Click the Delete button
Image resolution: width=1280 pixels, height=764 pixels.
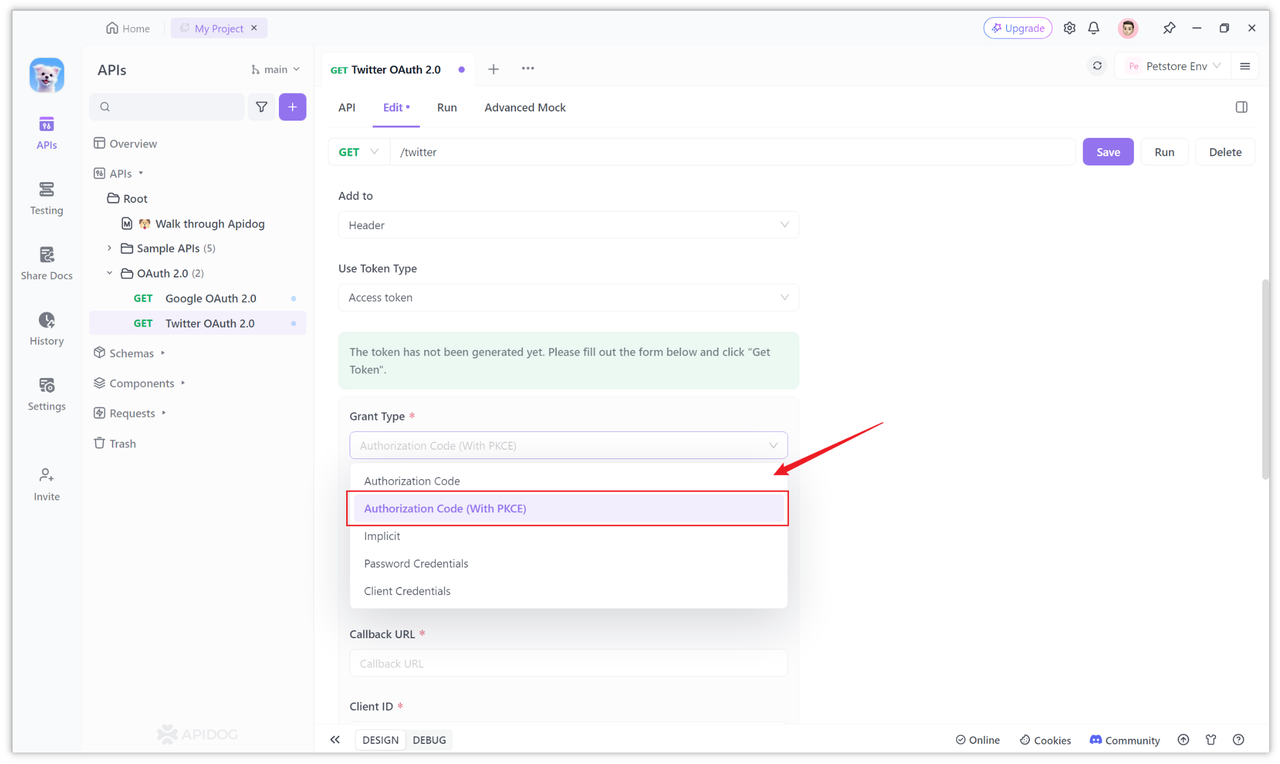(1225, 152)
